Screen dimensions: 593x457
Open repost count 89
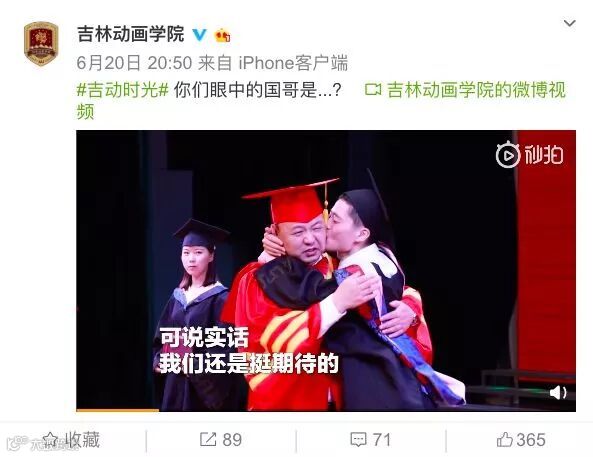coord(232,440)
